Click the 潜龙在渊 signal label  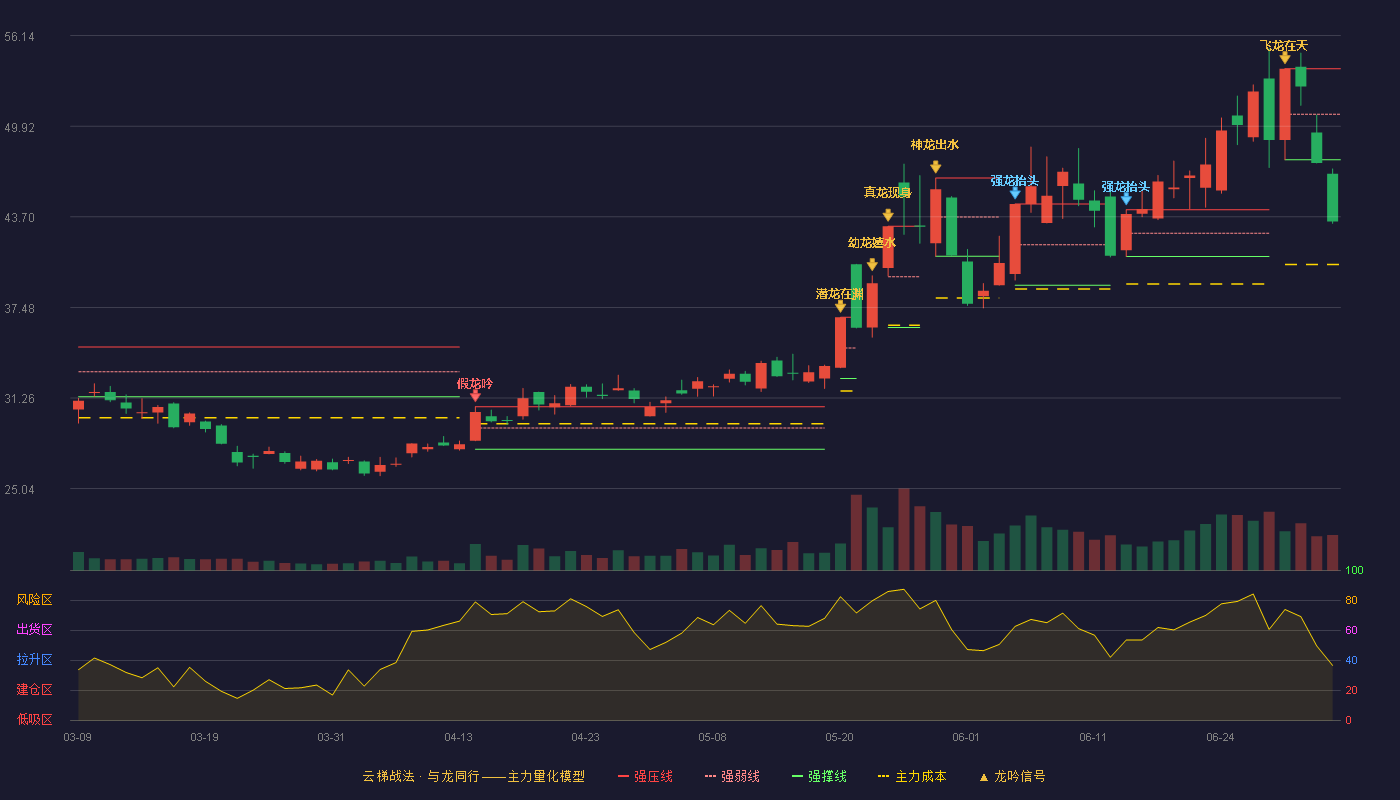click(x=840, y=294)
